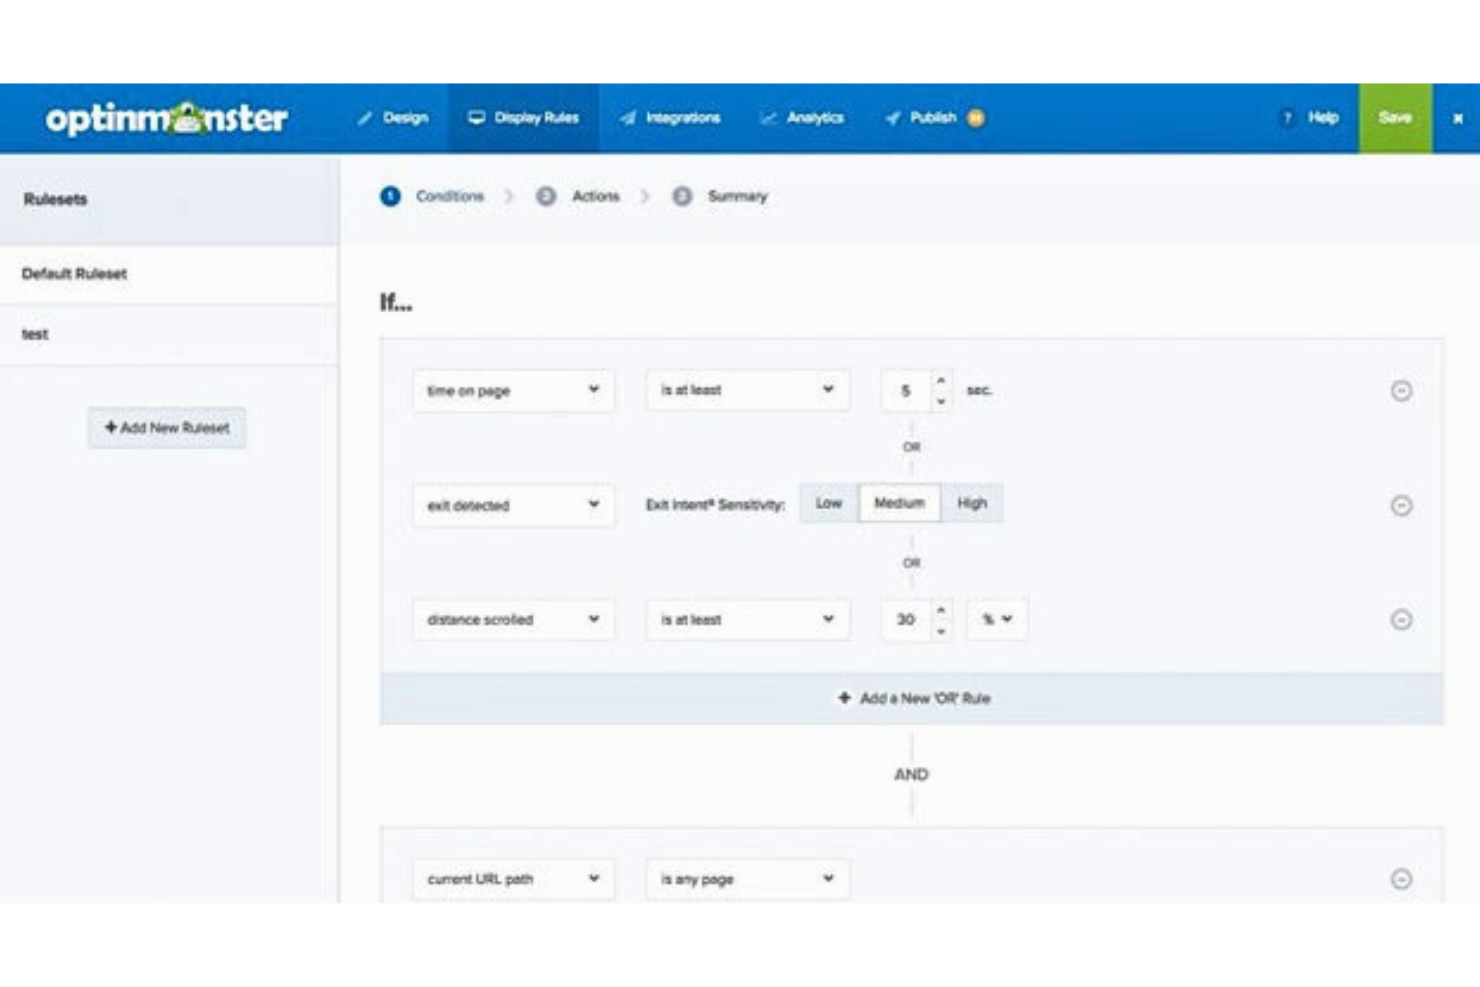This screenshot has height=987, width=1480.
Task: Click Add a New 'OR' Rule
Action: [x=911, y=698]
